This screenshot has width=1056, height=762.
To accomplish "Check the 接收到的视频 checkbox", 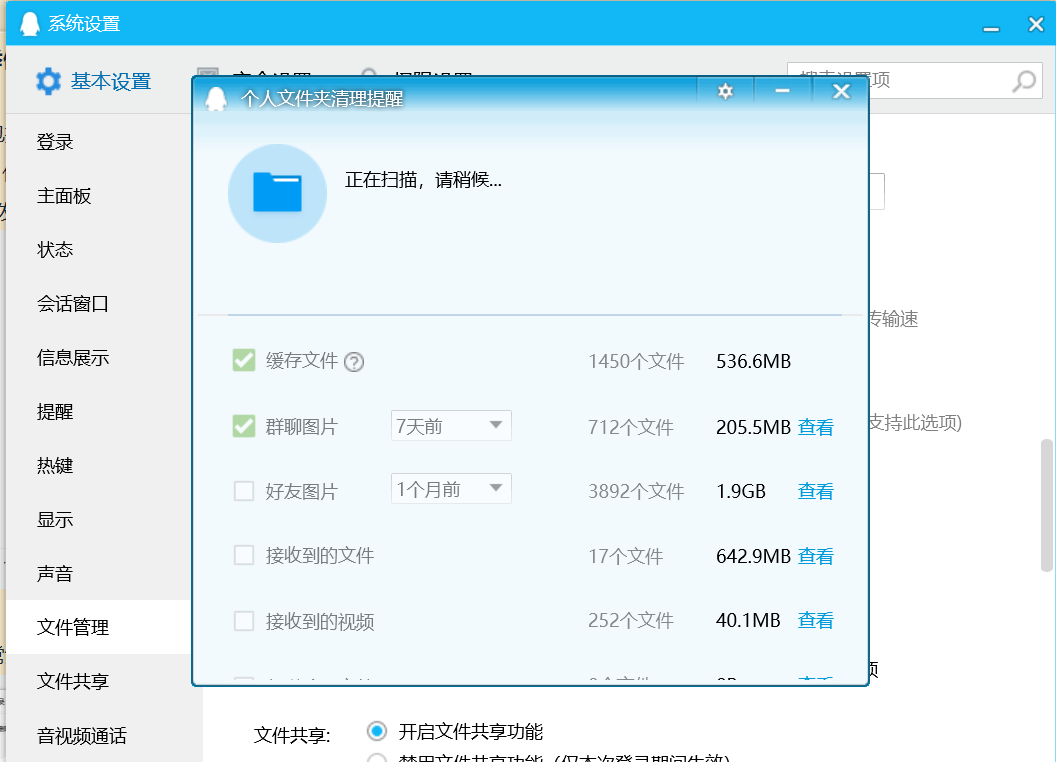I will pyautogui.click(x=244, y=621).
